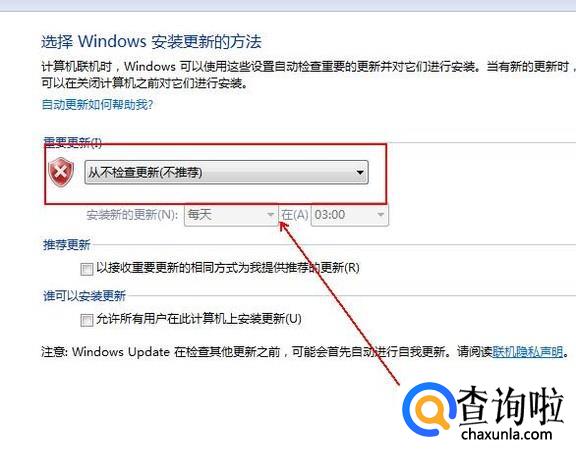Viewport: 576px width, 465px height.
Task: Select 从不检查更新 combo box
Action: tap(226, 172)
